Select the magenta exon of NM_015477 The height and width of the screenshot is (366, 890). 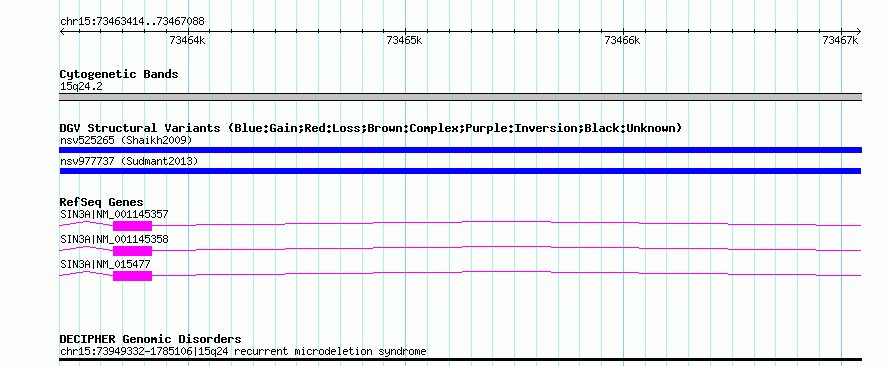click(133, 276)
